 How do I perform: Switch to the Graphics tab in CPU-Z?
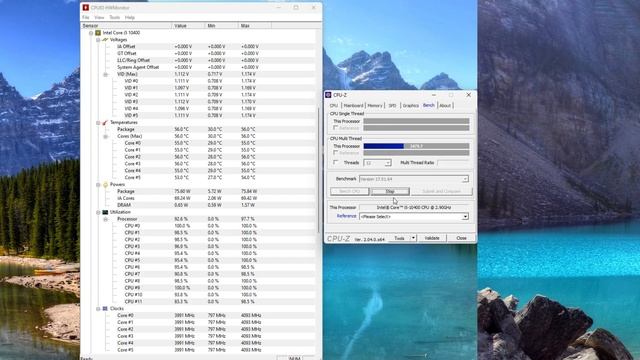point(411,106)
